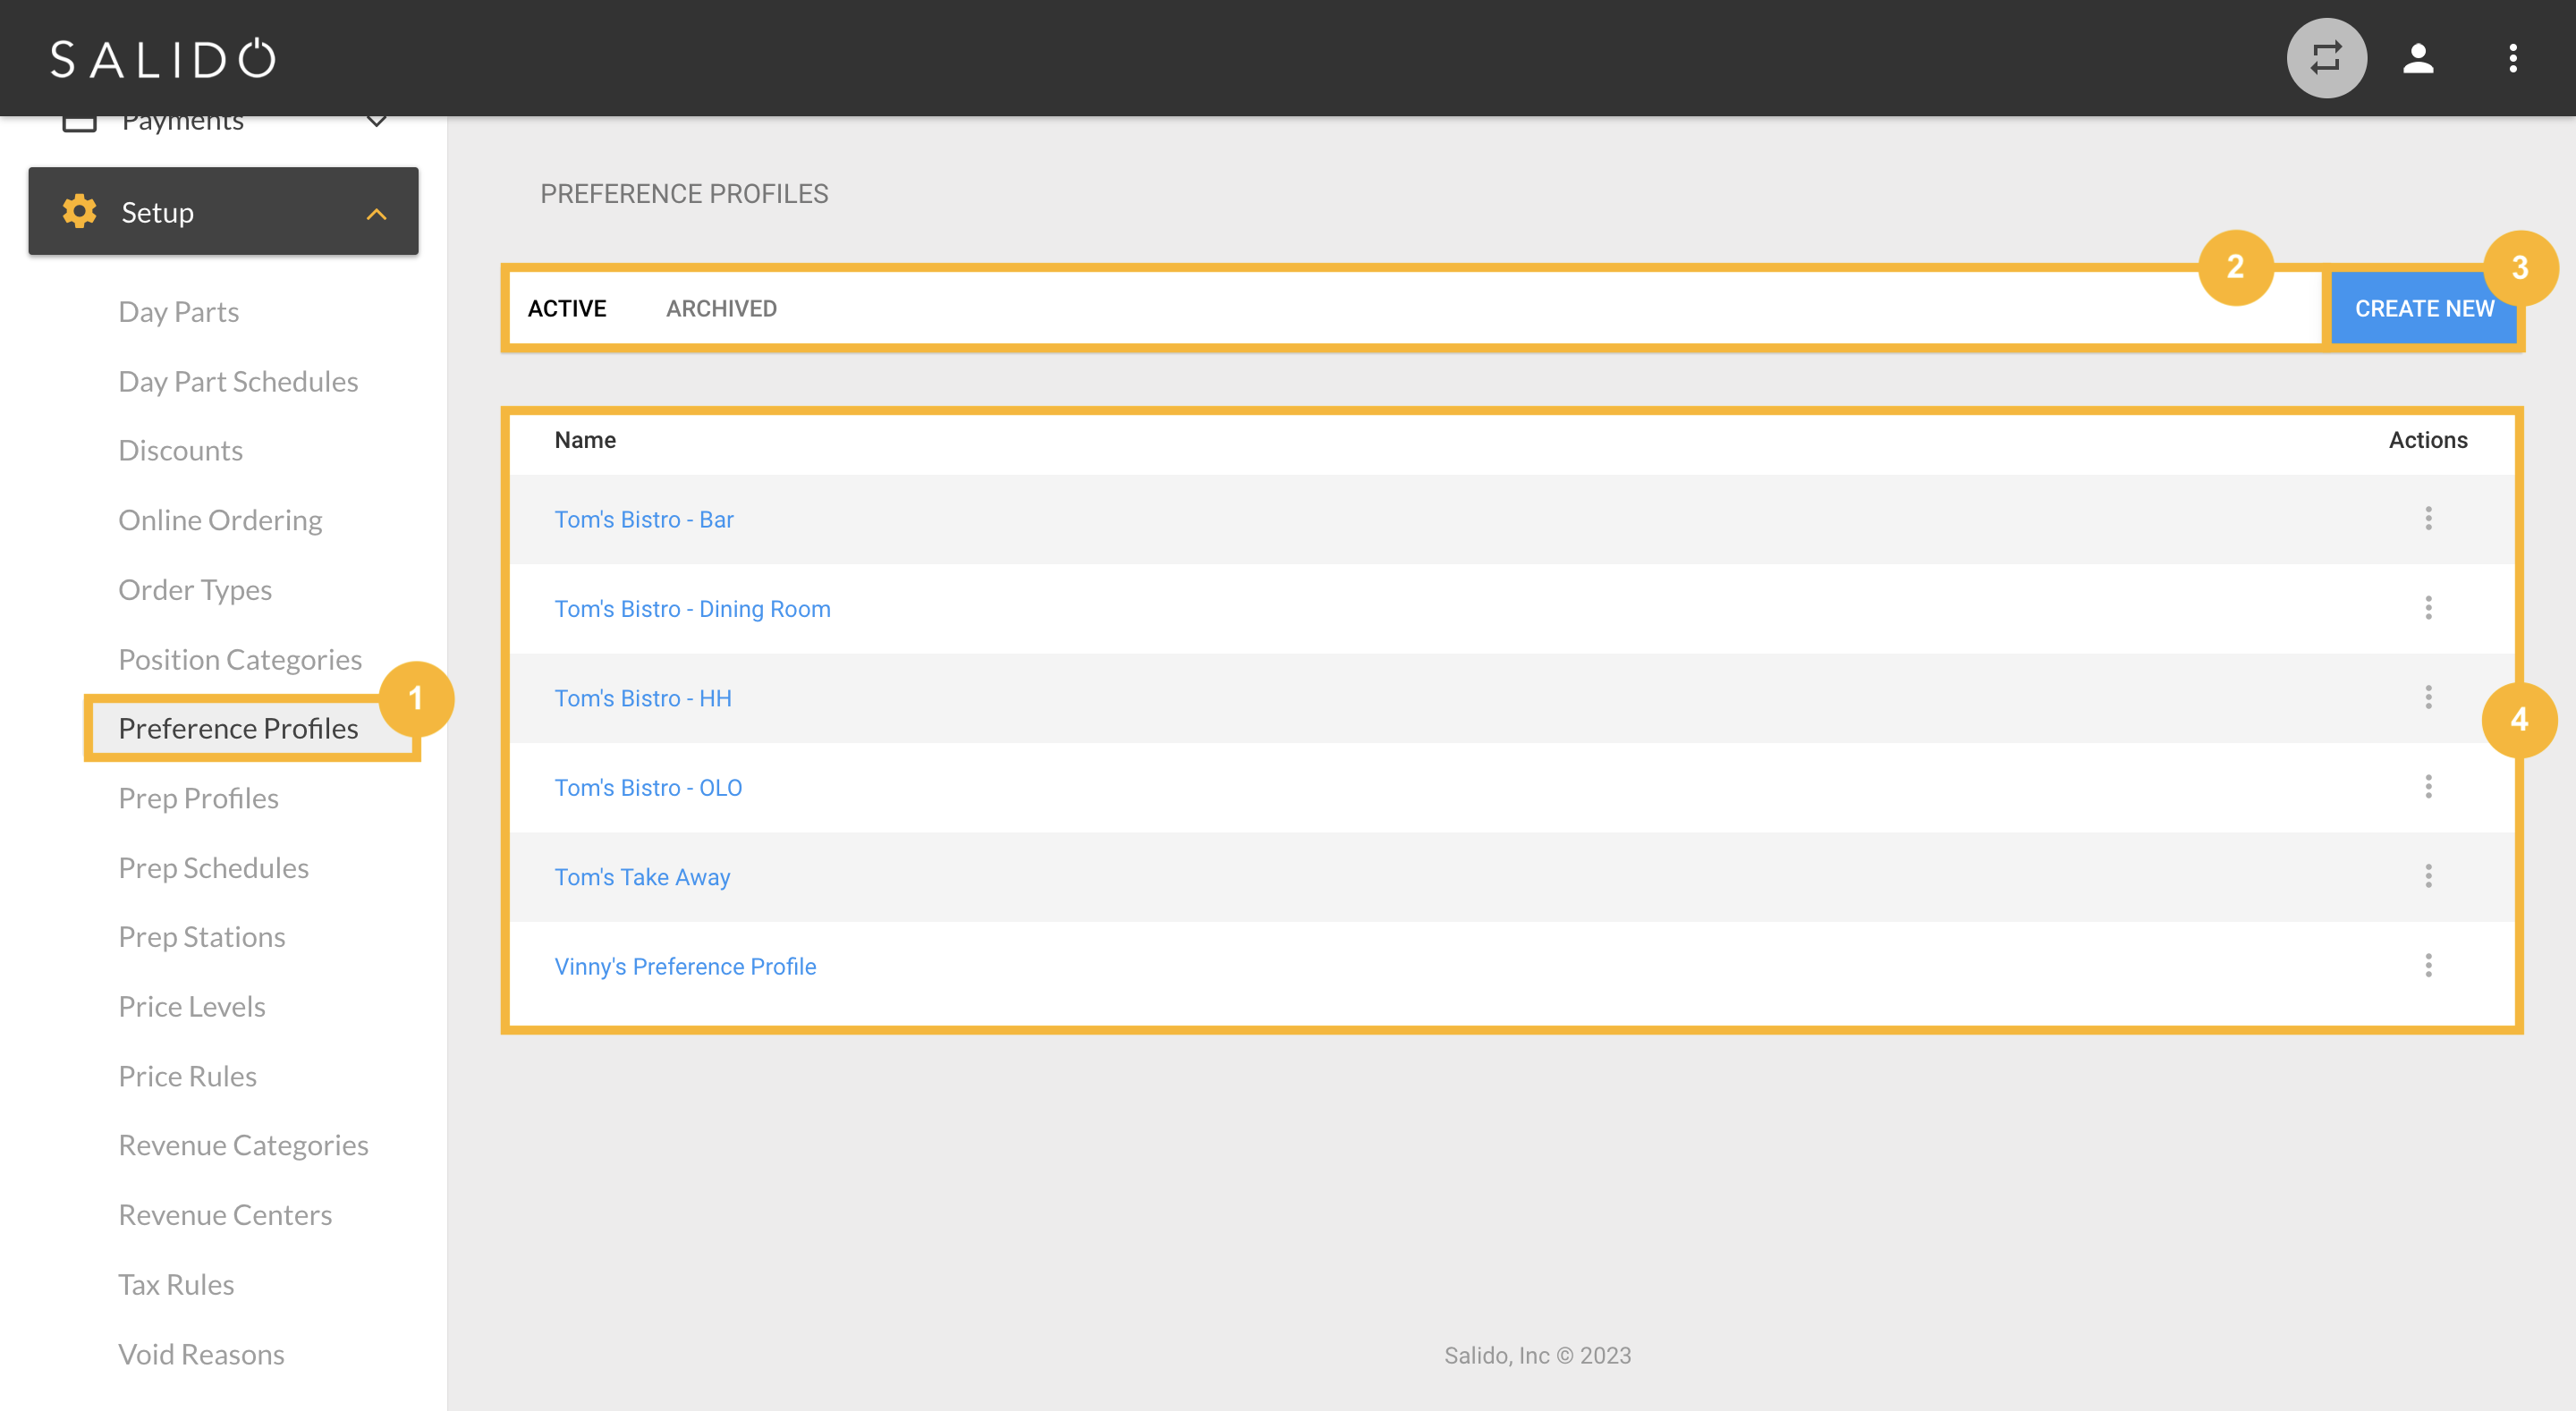This screenshot has width=2576, height=1411.
Task: Open the top bar kebab menu
Action: 2512,58
